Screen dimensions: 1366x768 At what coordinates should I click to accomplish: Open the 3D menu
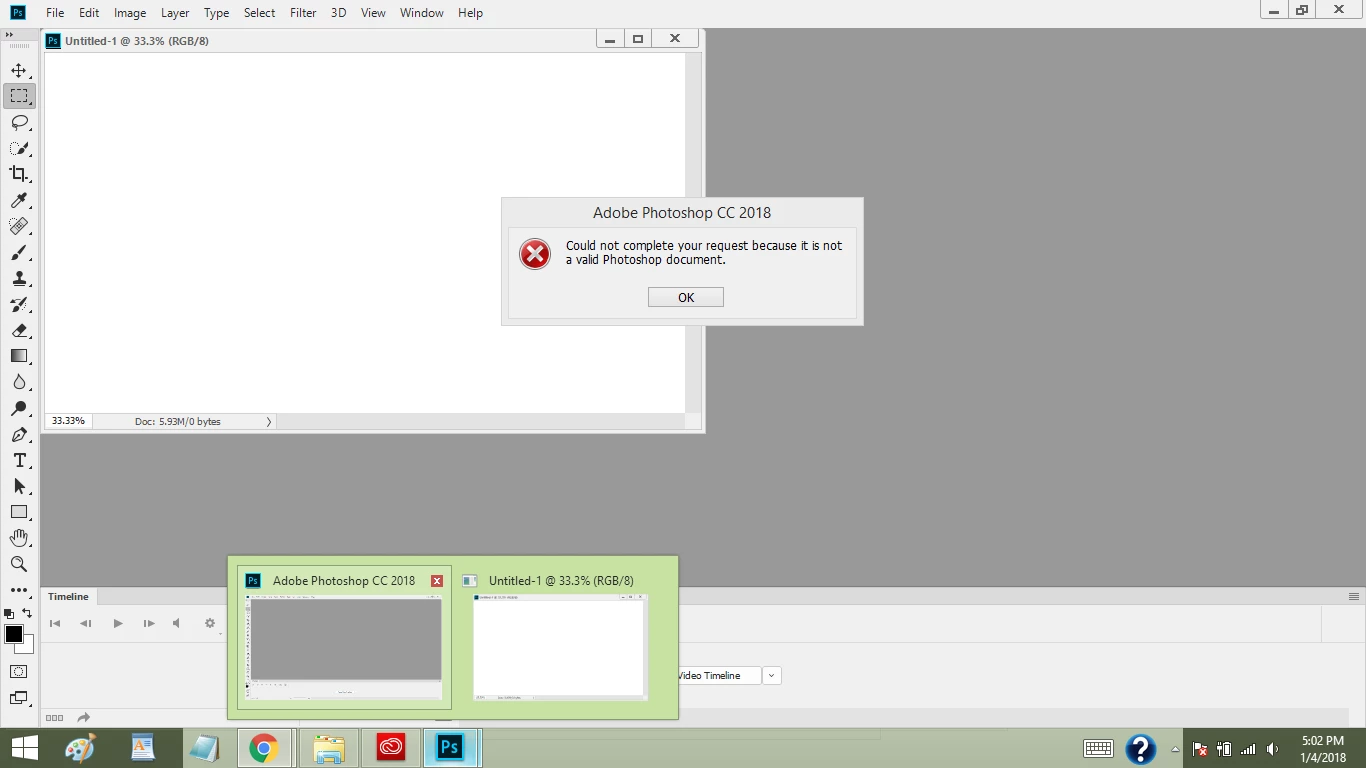point(339,13)
